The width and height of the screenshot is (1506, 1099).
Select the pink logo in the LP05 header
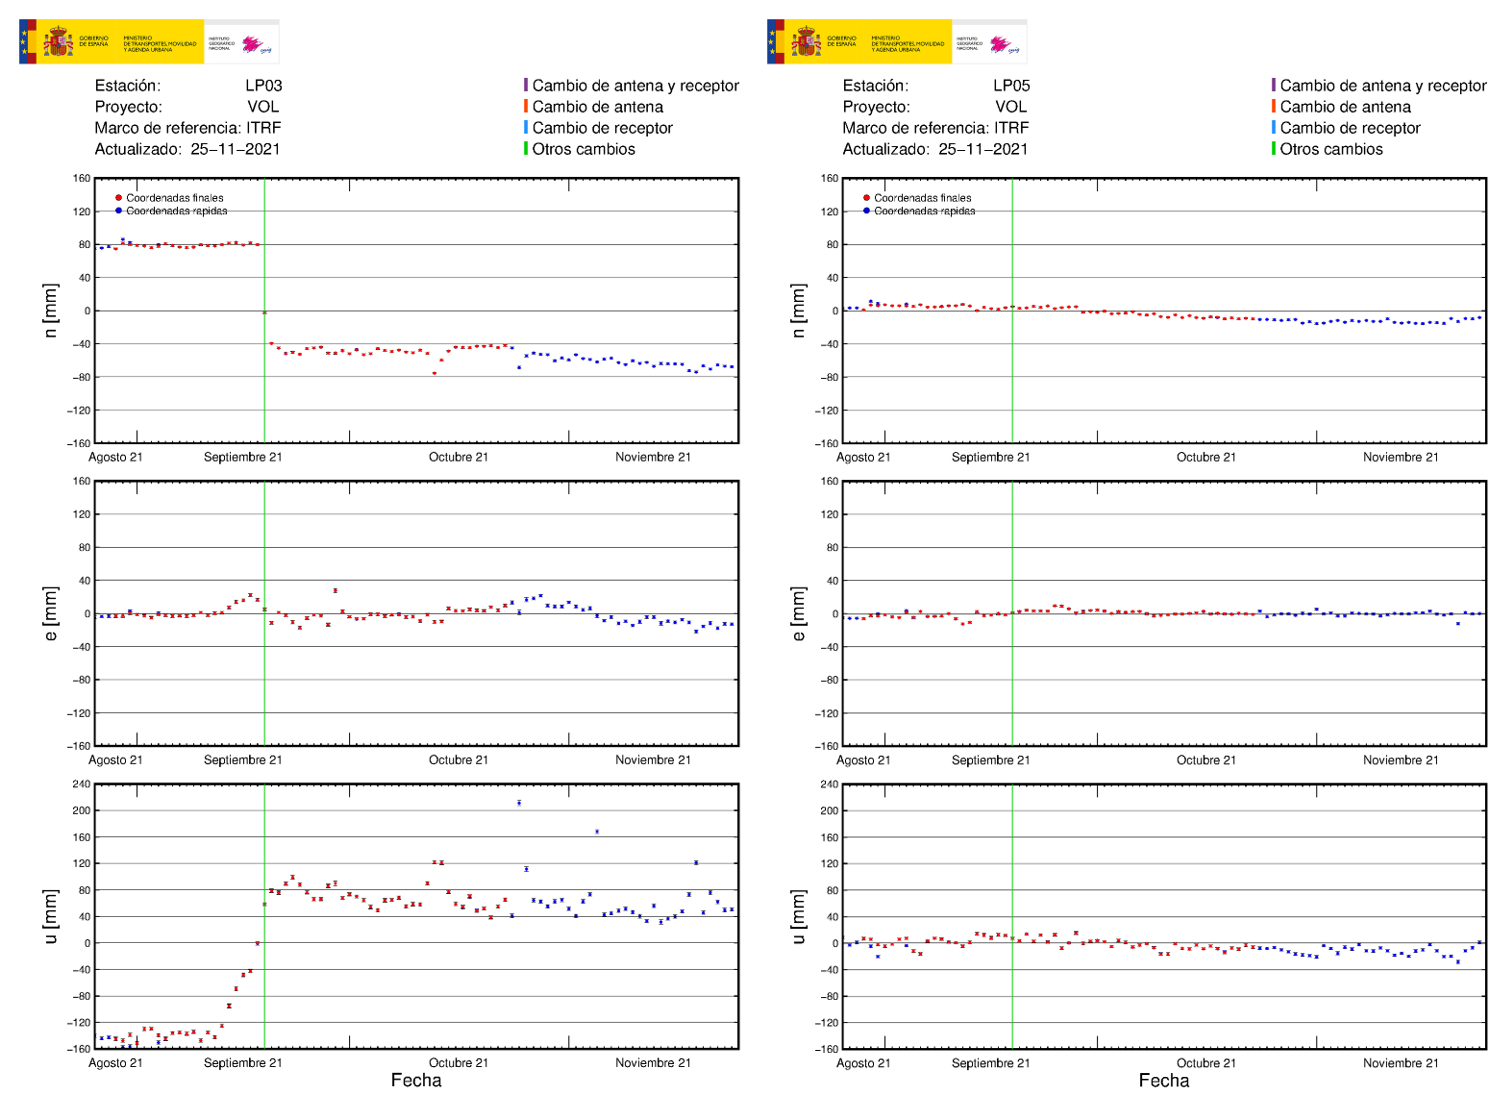coord(1003,42)
